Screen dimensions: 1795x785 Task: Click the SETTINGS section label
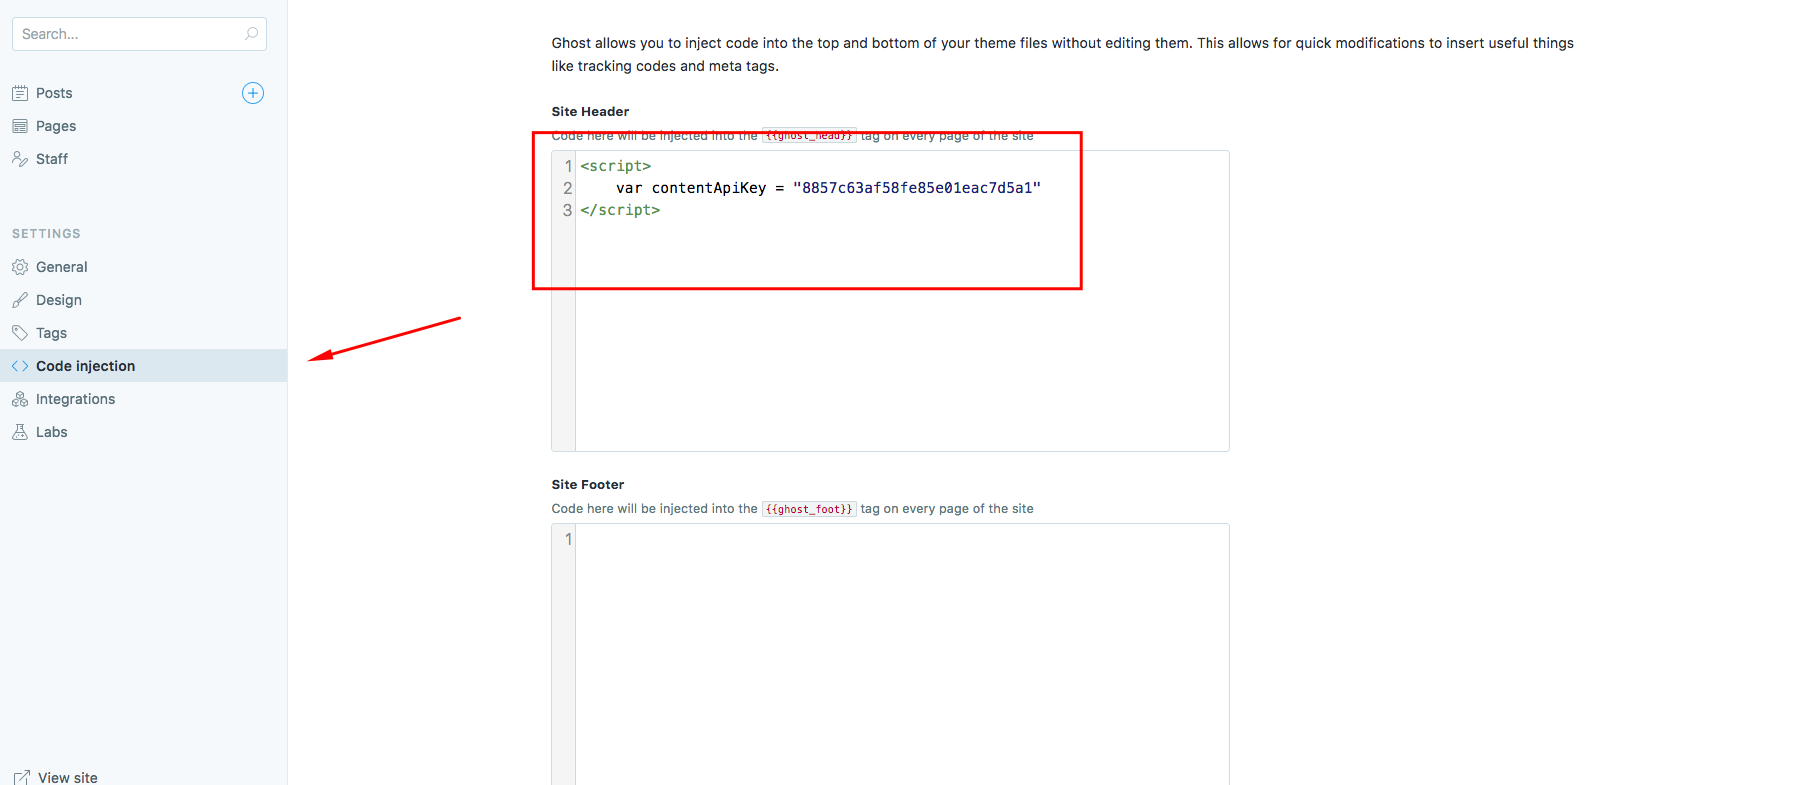pyautogui.click(x=46, y=234)
